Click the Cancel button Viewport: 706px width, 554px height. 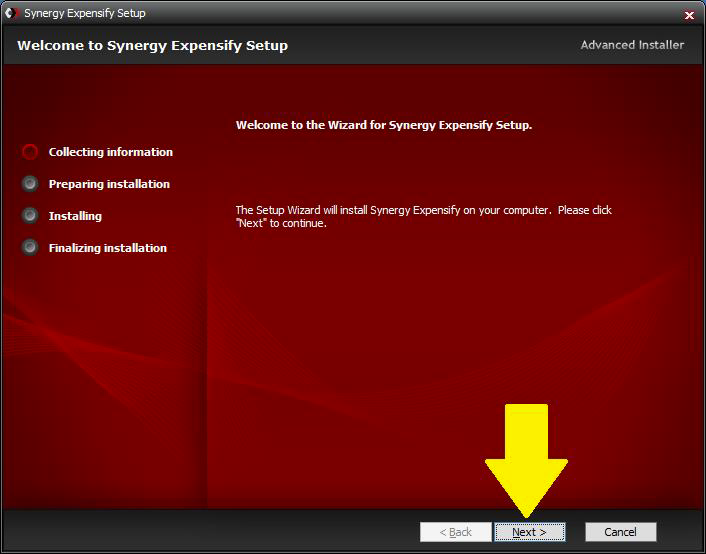coord(620,532)
